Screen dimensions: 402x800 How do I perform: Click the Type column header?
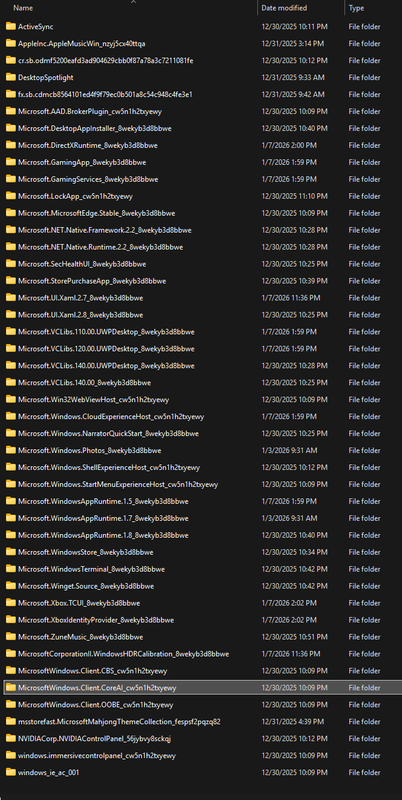(x=356, y=8)
